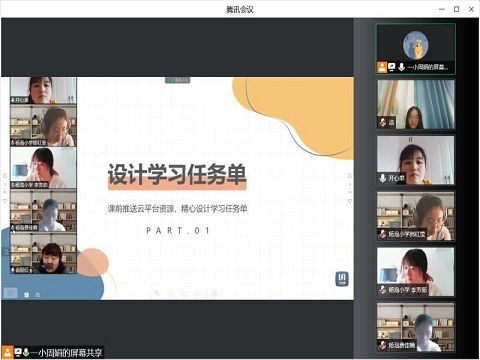
Task: Click the magnifier zoom icon in slide's bottom-left
Action: click(x=38, y=295)
